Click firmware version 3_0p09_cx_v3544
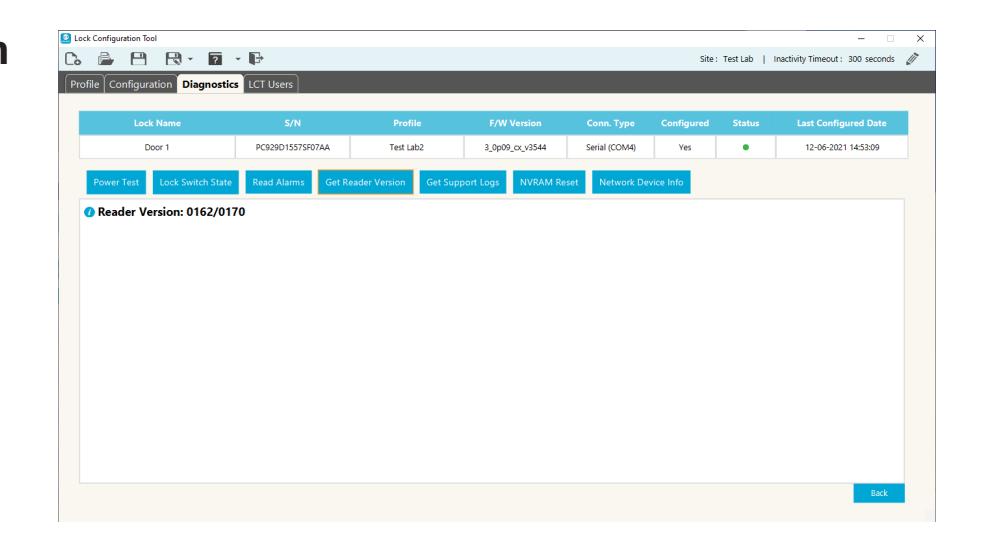The image size is (988, 534). pyautogui.click(x=515, y=148)
